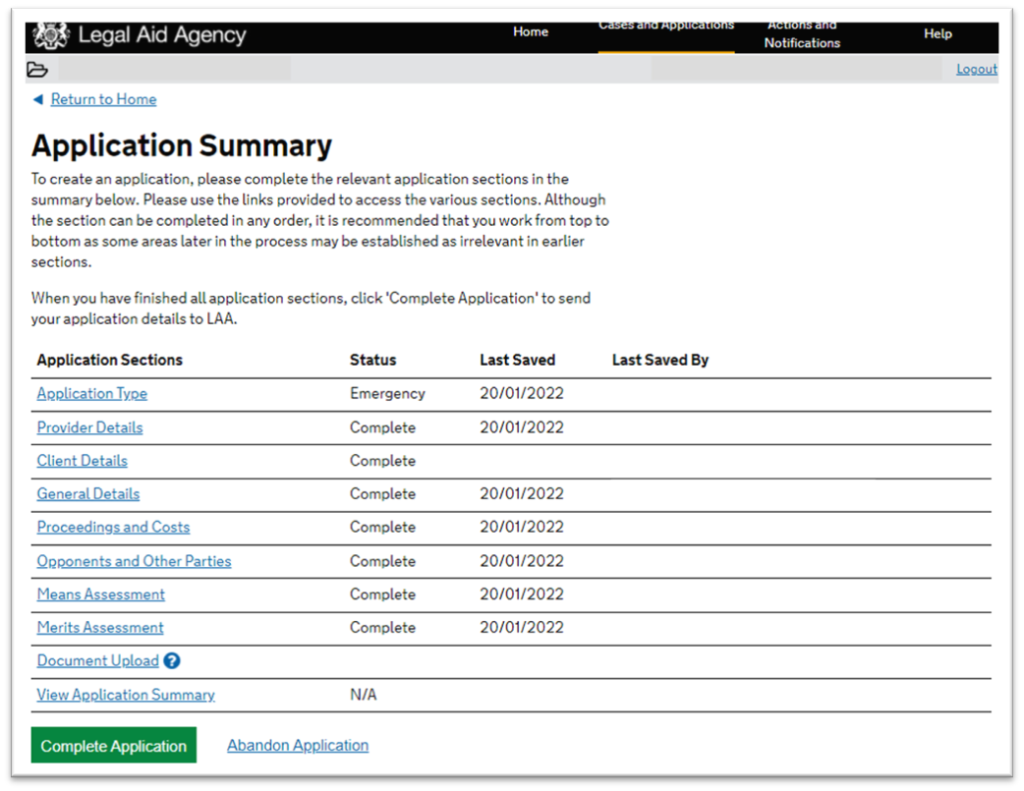The width and height of the screenshot is (1024, 791).
Task: Click the Document Upload help icon
Action: 172,661
